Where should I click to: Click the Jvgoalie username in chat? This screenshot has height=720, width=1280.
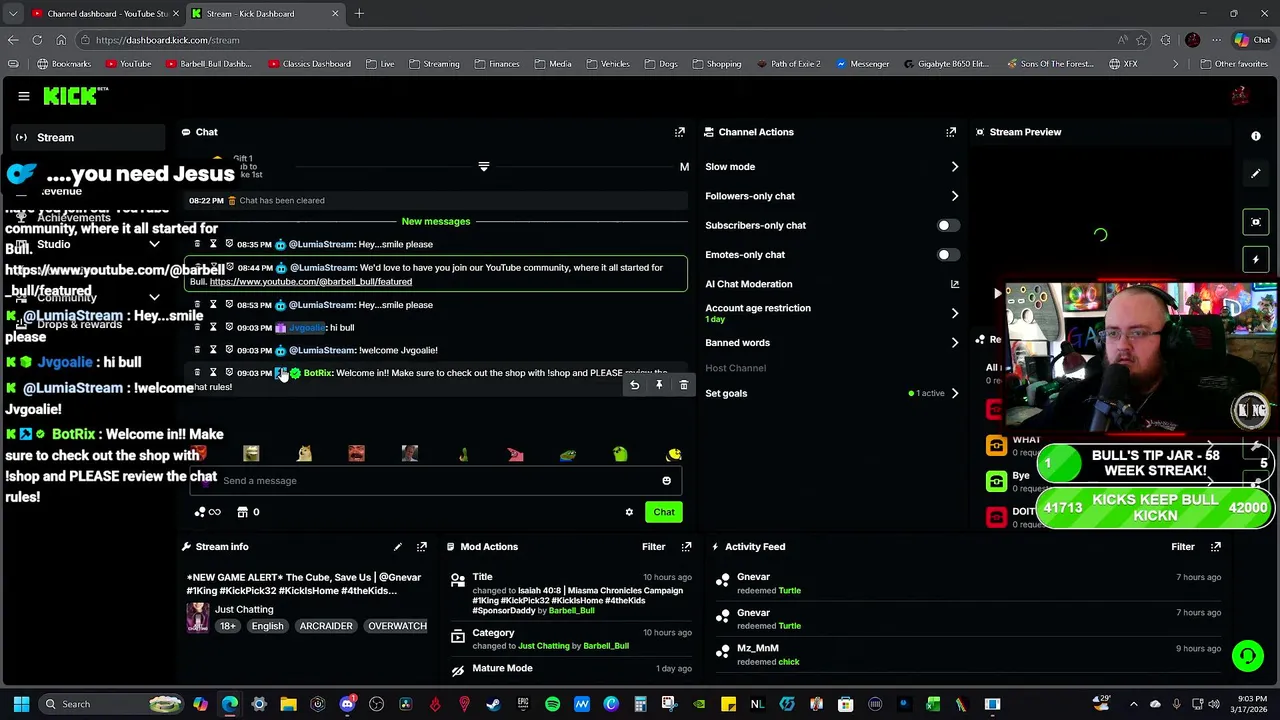click(307, 328)
